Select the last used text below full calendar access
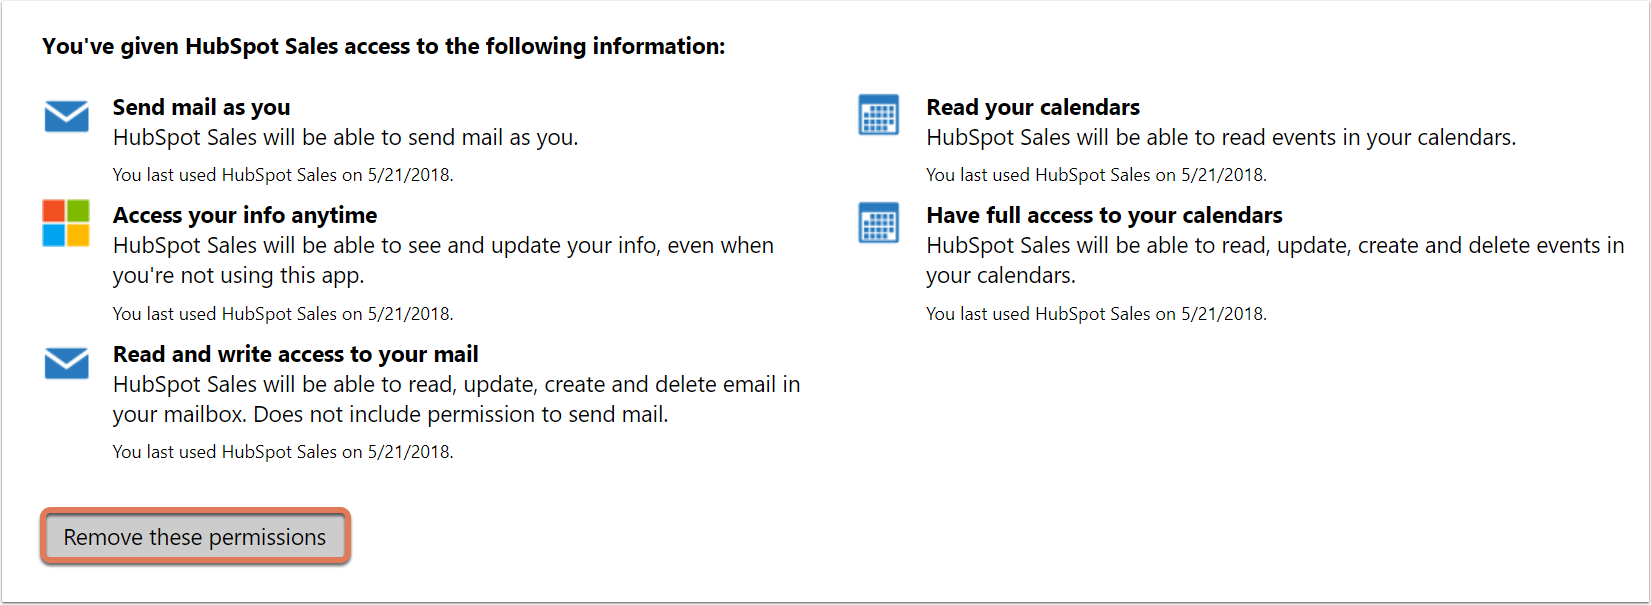Image resolution: width=1651 pixels, height=605 pixels. click(1096, 313)
